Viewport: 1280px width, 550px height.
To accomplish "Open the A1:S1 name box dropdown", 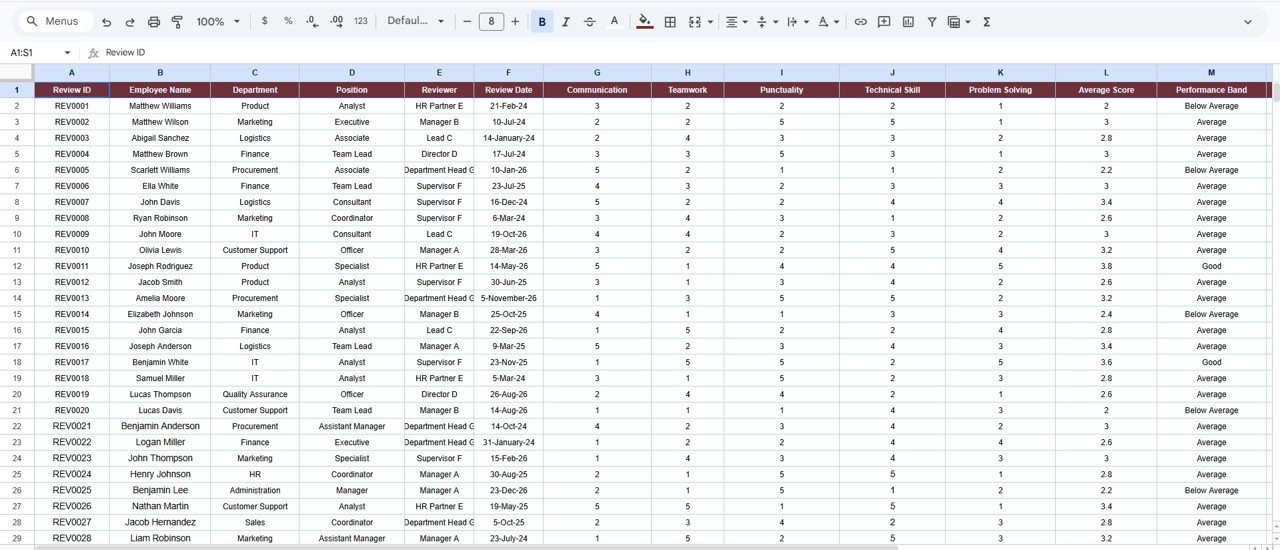I will point(67,52).
